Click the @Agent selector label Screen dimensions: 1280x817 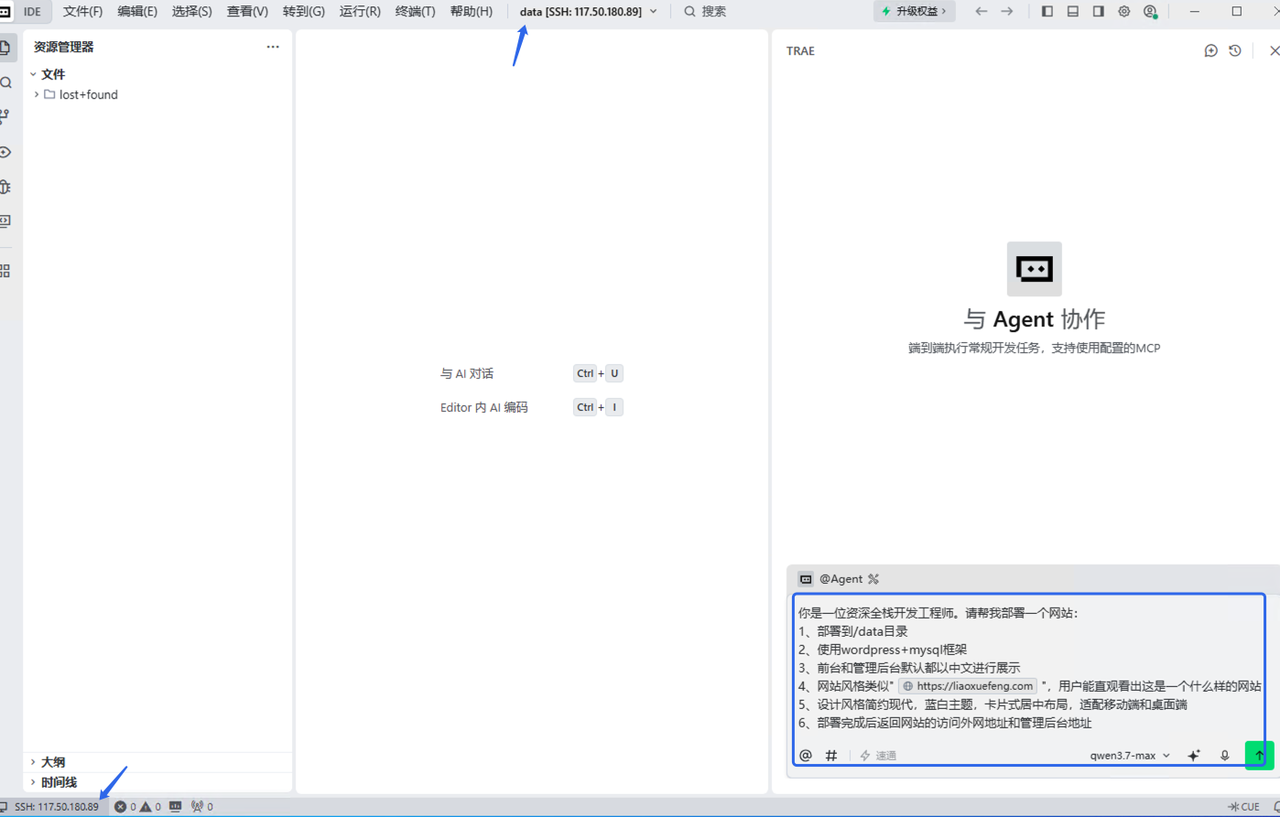pyautogui.click(x=841, y=579)
